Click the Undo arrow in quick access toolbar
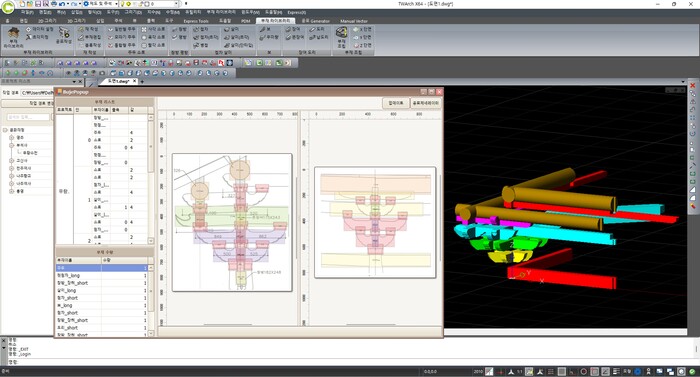This screenshot has height=377, width=700. pos(62,4)
